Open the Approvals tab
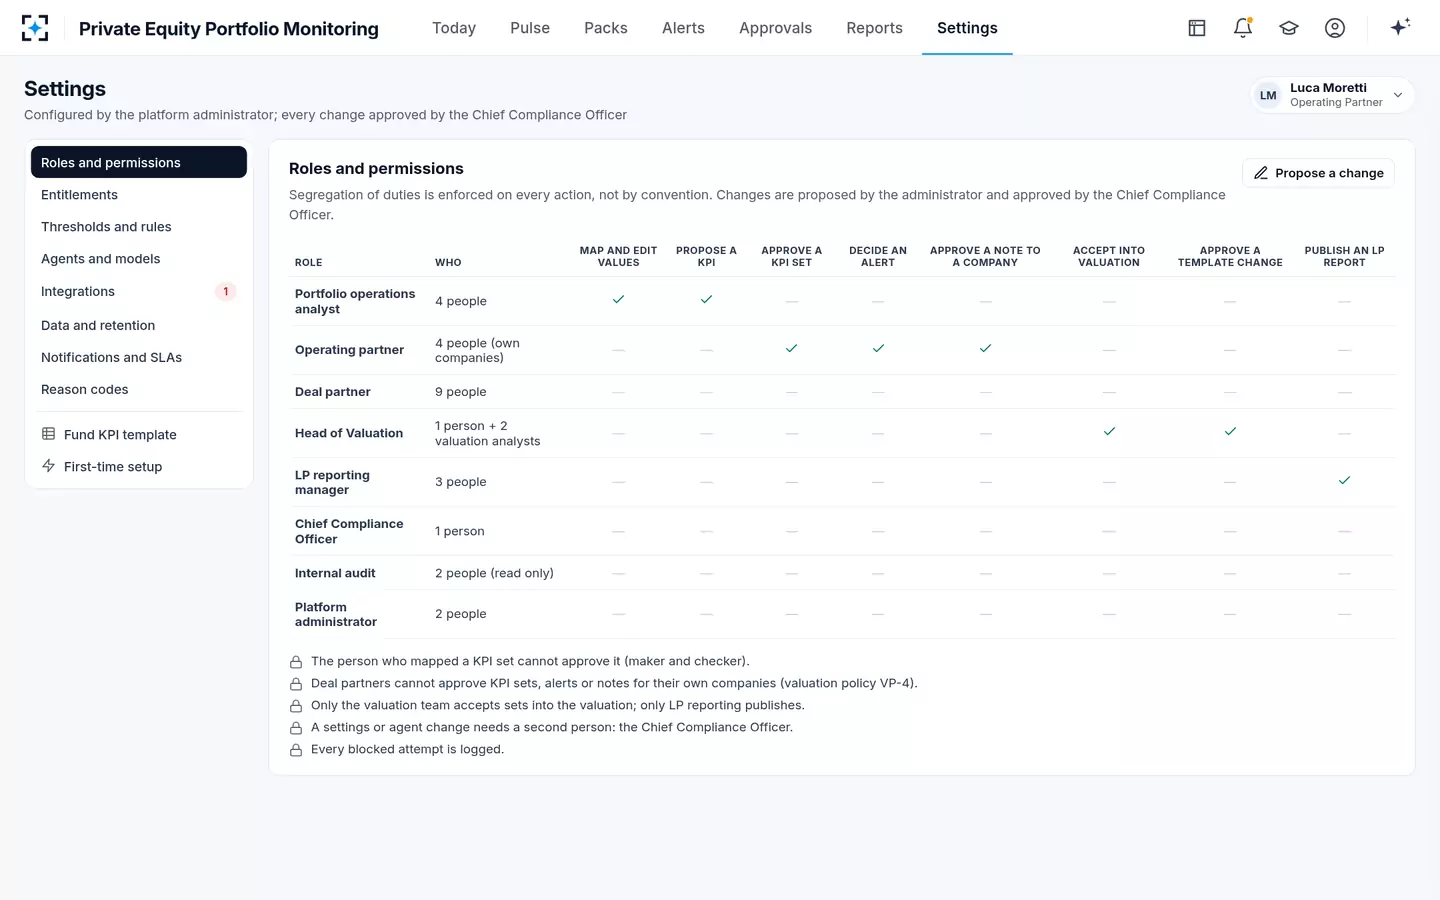 pos(775,28)
